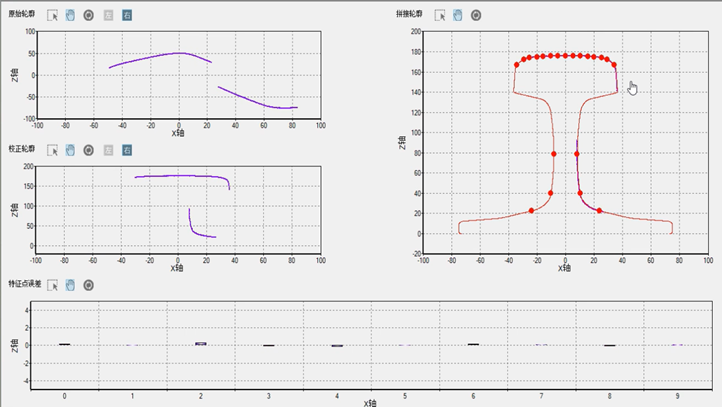
Task: Click the circular target icon beside 原始轮廓
Action: 89,16
